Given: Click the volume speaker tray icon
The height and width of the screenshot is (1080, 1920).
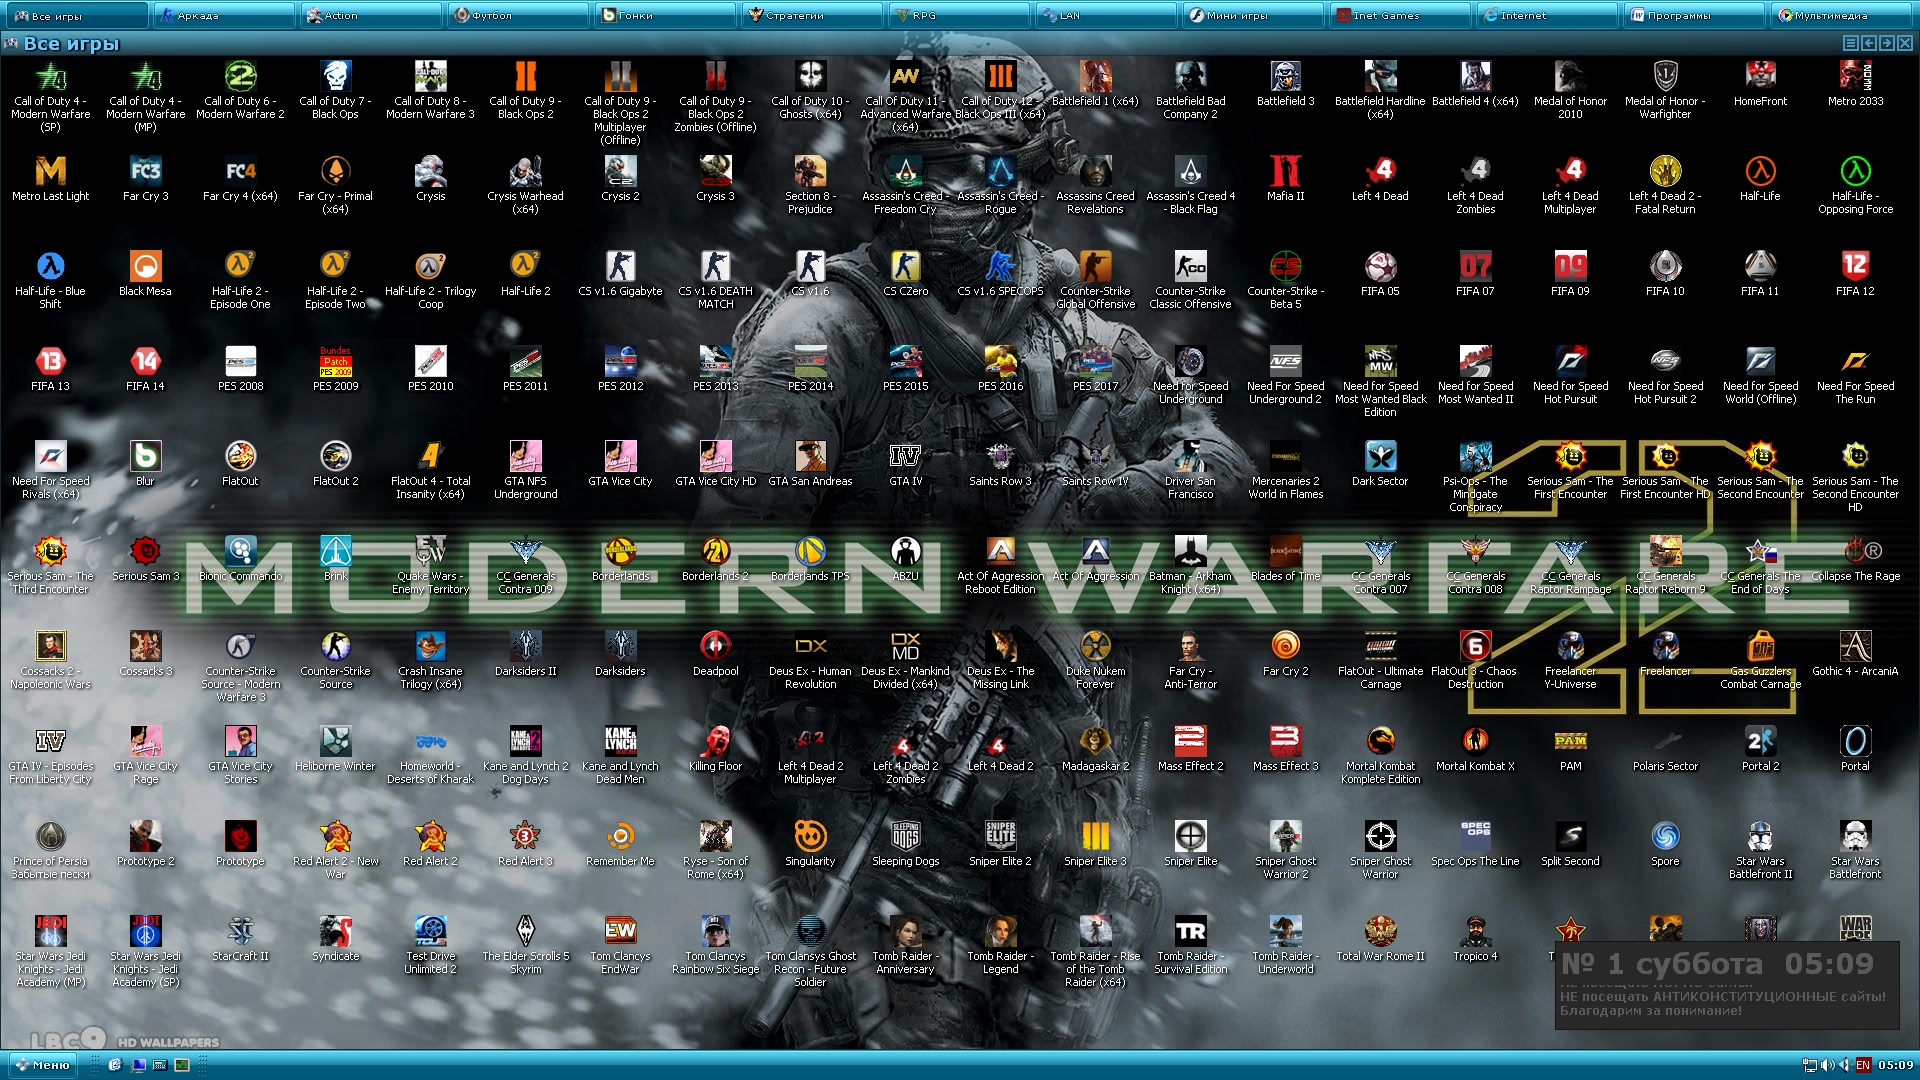Looking at the screenshot, I should [1827, 1065].
